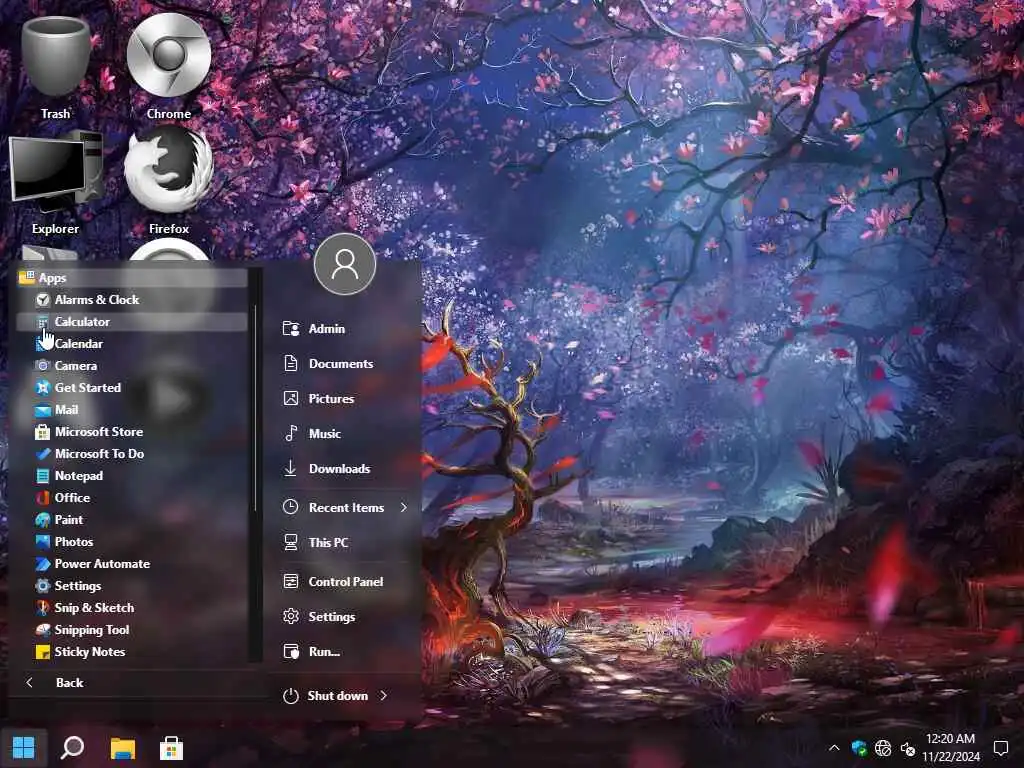1024x768 pixels.
Task: Open This PC
Action: pos(345,543)
